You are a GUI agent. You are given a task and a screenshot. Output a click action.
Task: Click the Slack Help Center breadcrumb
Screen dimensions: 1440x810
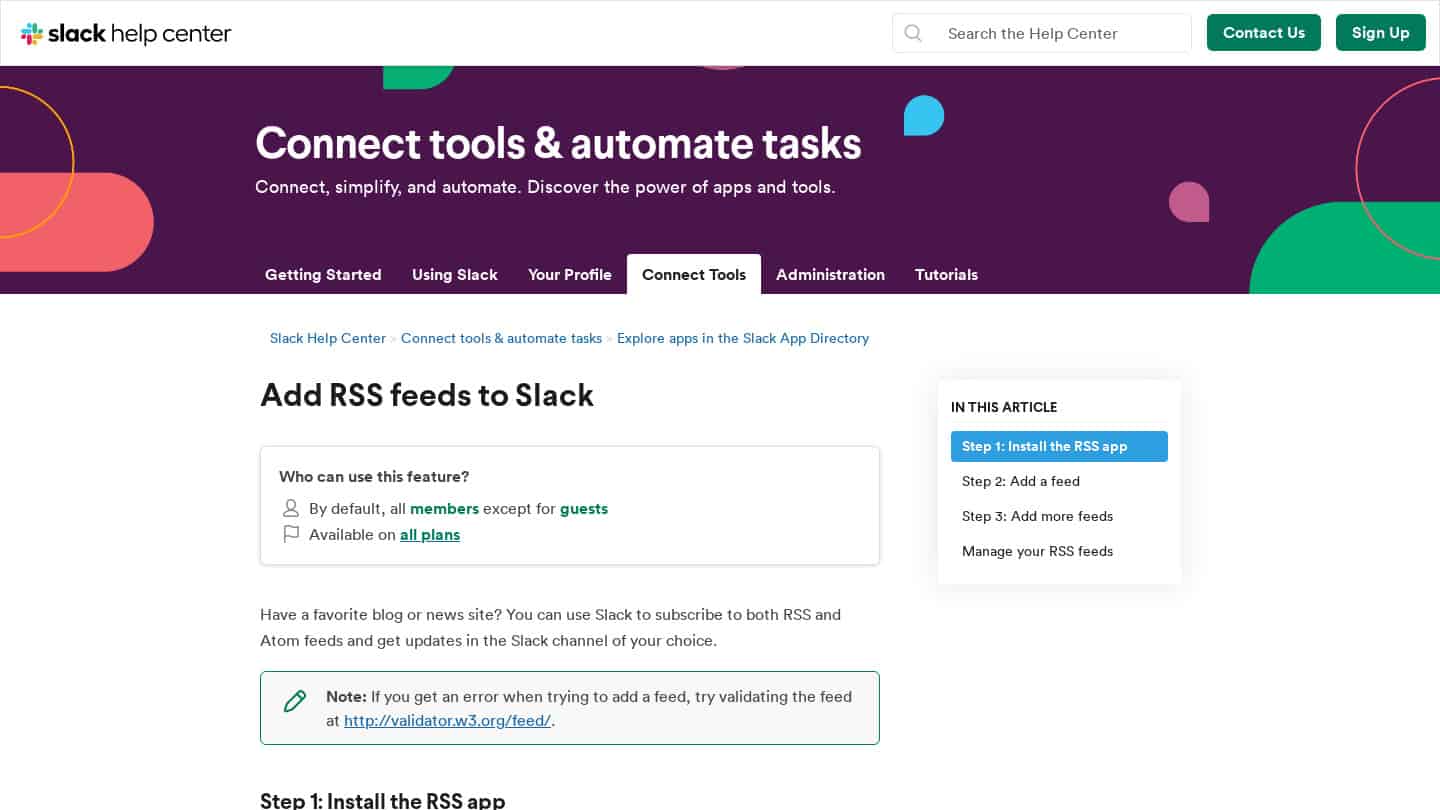328,338
